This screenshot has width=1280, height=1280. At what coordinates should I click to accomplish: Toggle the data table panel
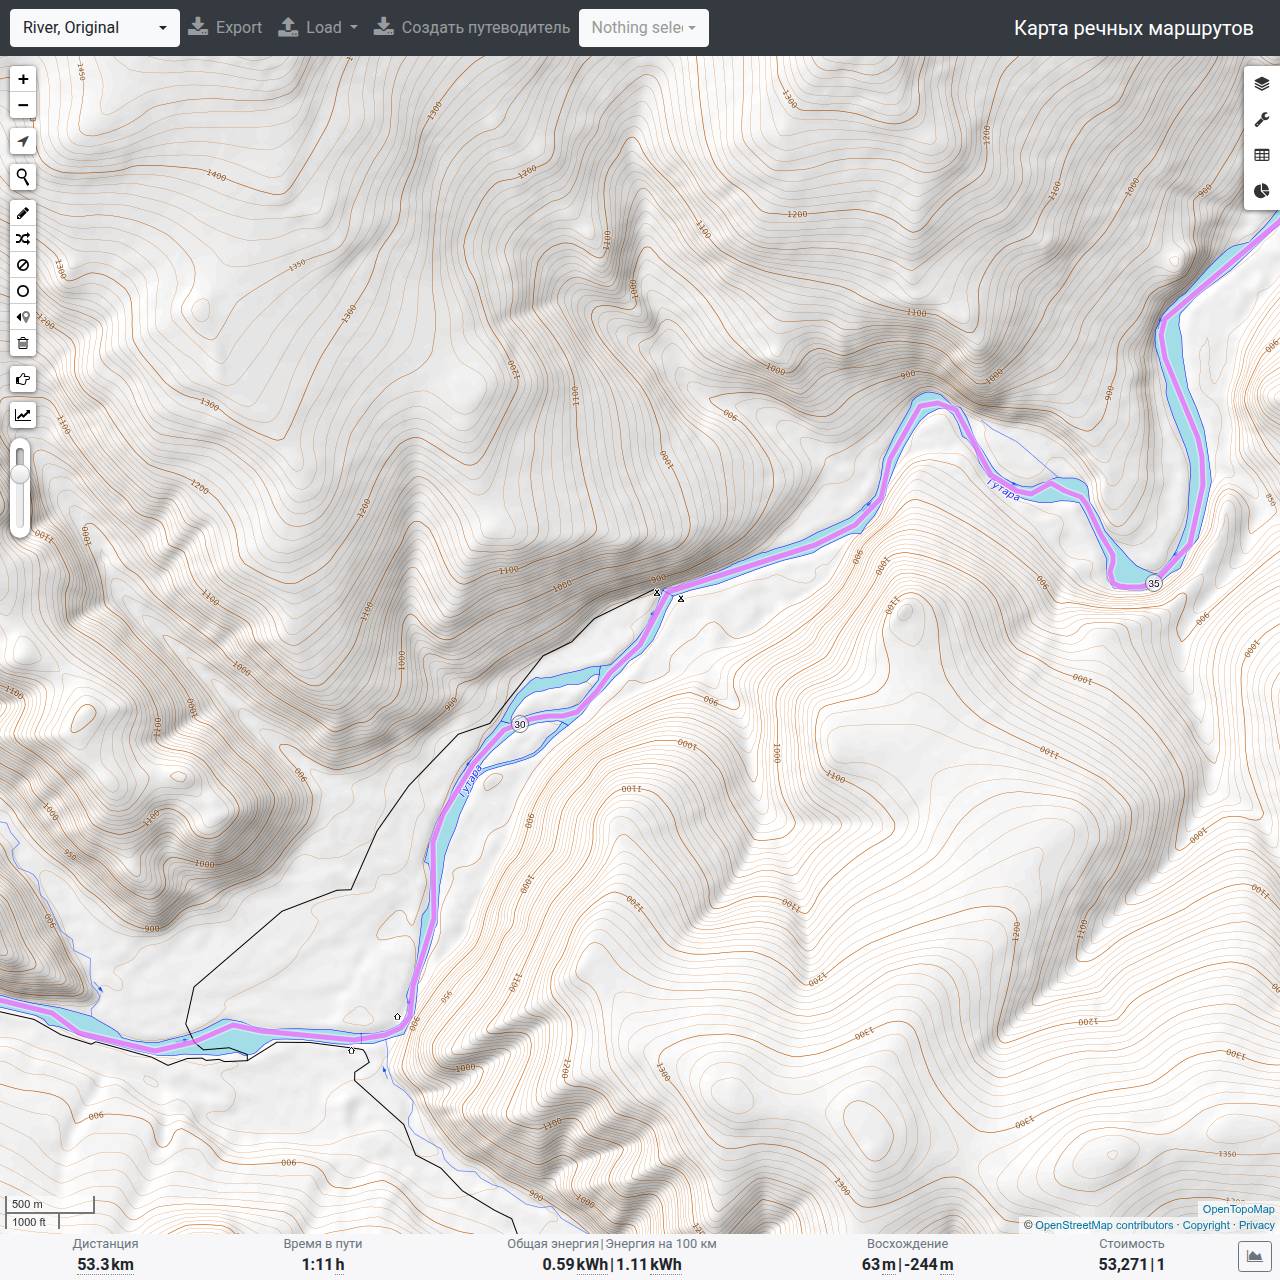[x=1262, y=155]
